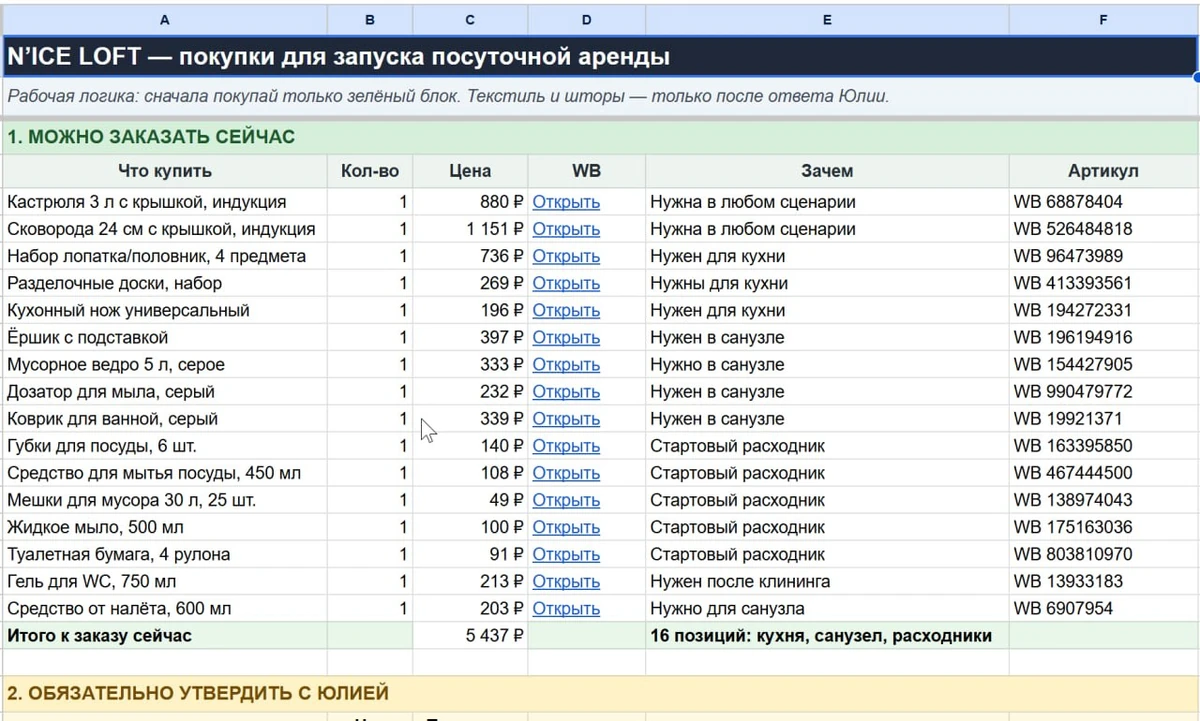
Task: Select column A header
Action: tap(165, 19)
